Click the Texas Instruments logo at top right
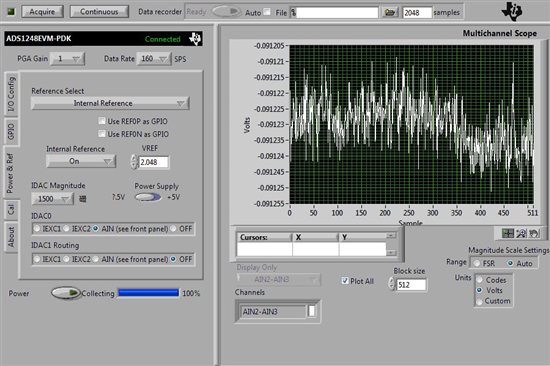Image resolution: width=550 pixels, height=366 pixels. tap(512, 12)
